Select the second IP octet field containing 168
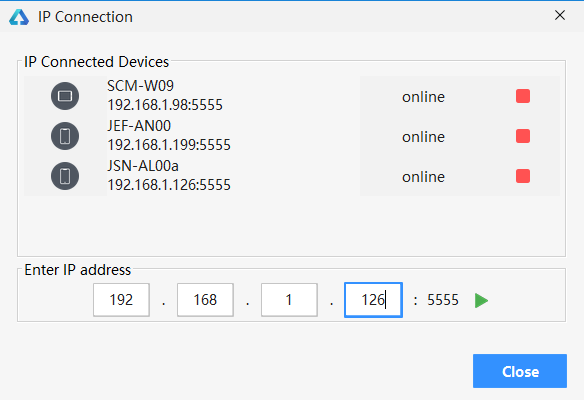 205,300
